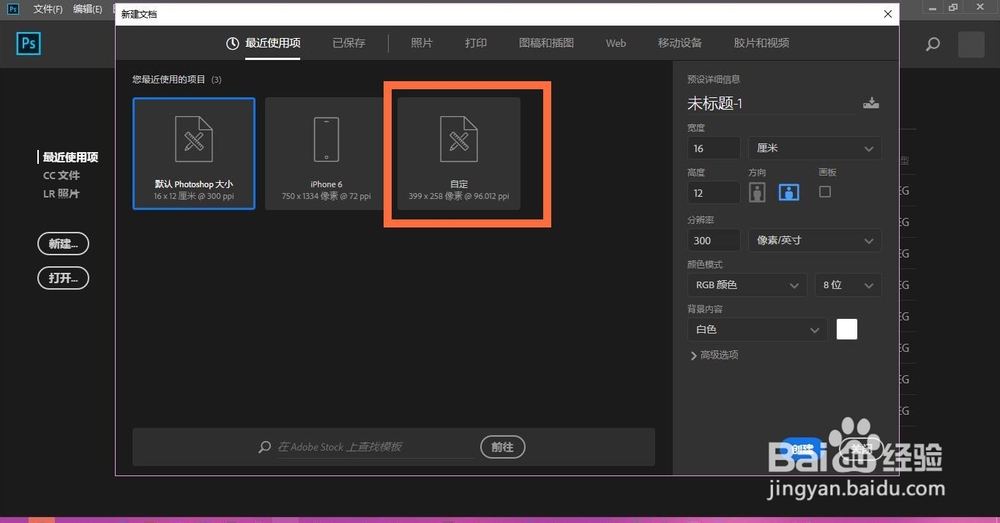Image resolution: width=1000 pixels, height=523 pixels.
Task: Click the white background color swatch
Action: [x=847, y=329]
